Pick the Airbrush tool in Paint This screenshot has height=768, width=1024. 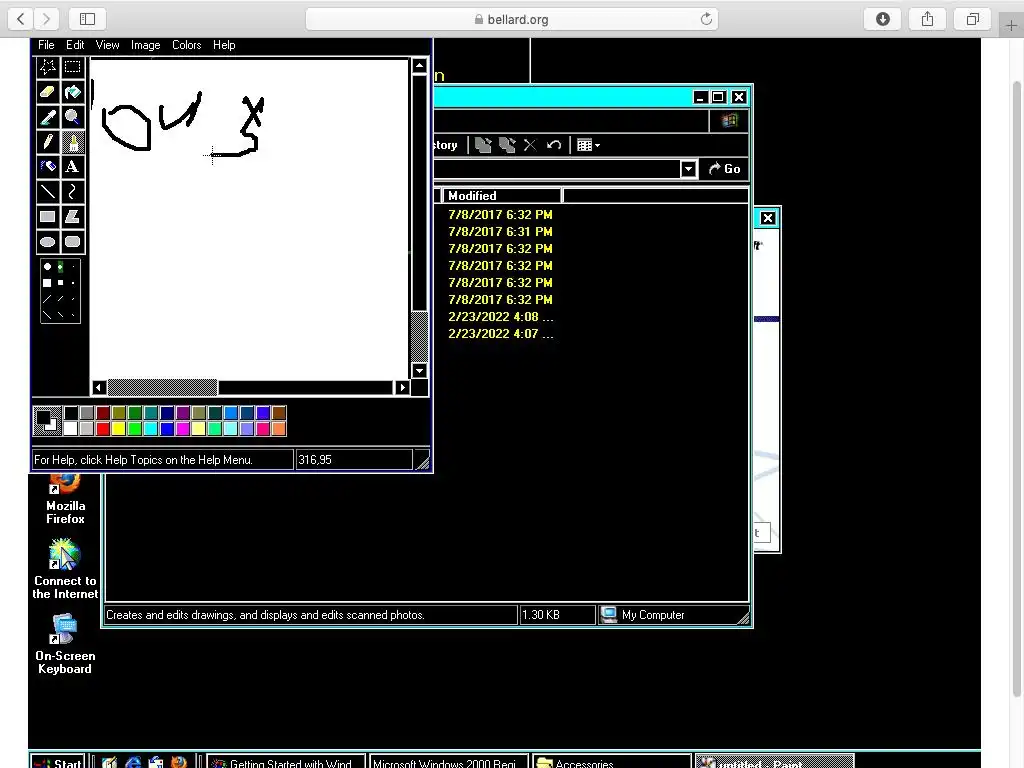[x=48, y=167]
